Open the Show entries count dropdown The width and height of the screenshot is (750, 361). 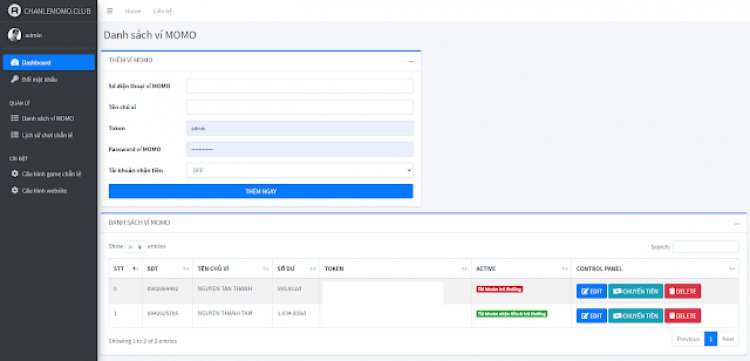[135, 247]
